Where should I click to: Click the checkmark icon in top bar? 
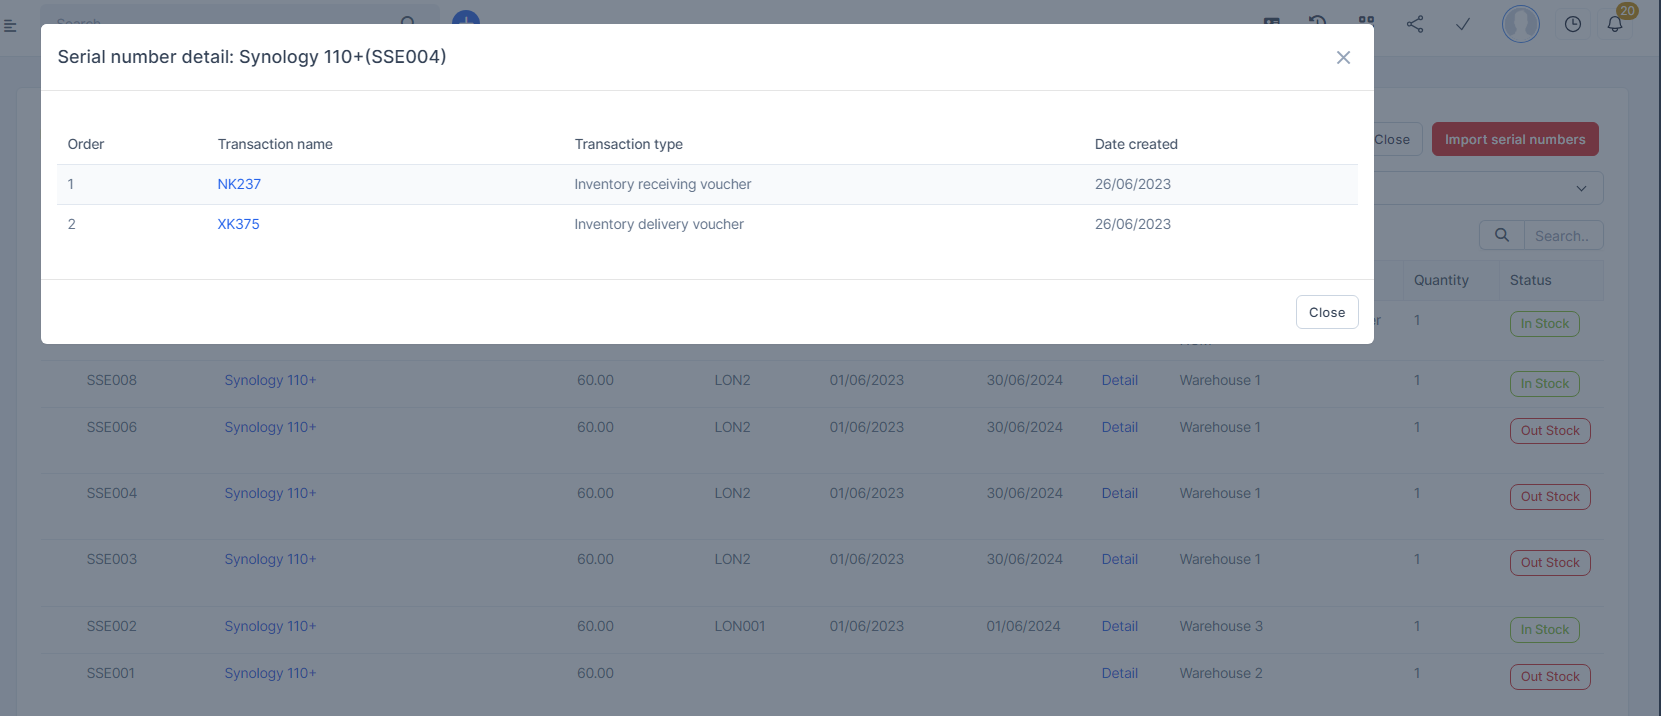coord(1462,24)
